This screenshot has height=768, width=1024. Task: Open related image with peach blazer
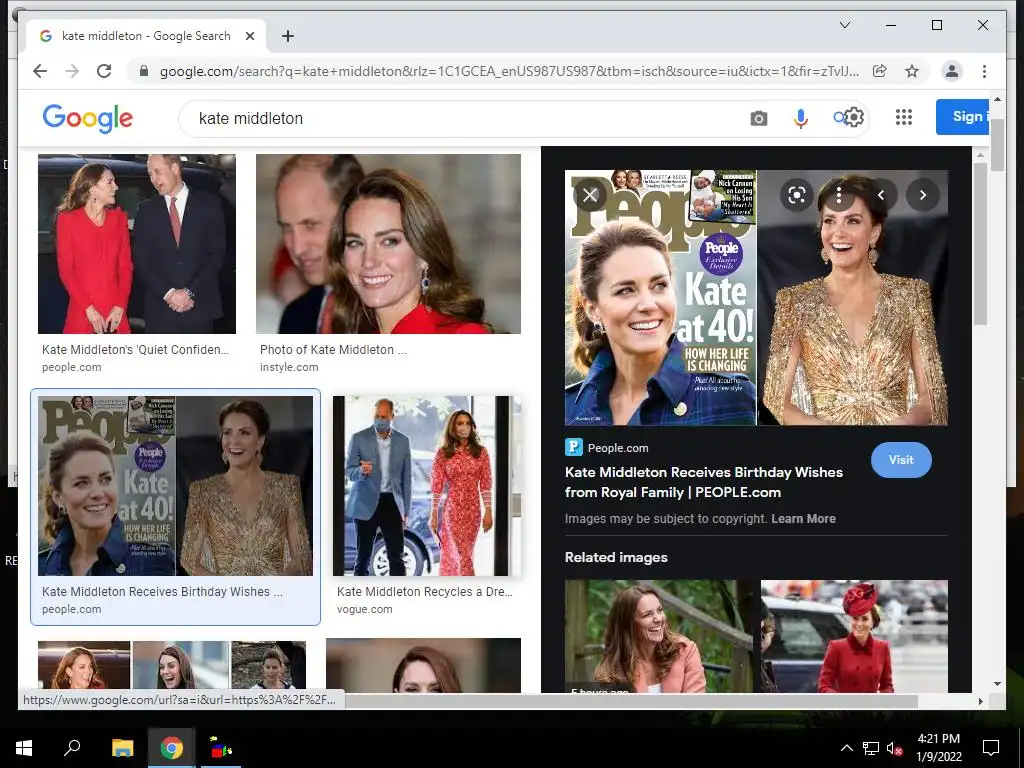point(658,636)
